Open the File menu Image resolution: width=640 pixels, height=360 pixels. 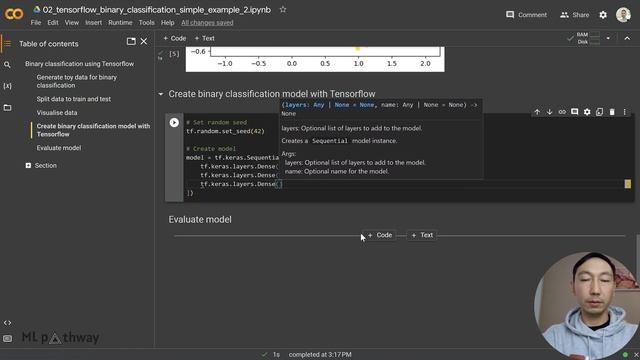pyautogui.click(x=36, y=22)
